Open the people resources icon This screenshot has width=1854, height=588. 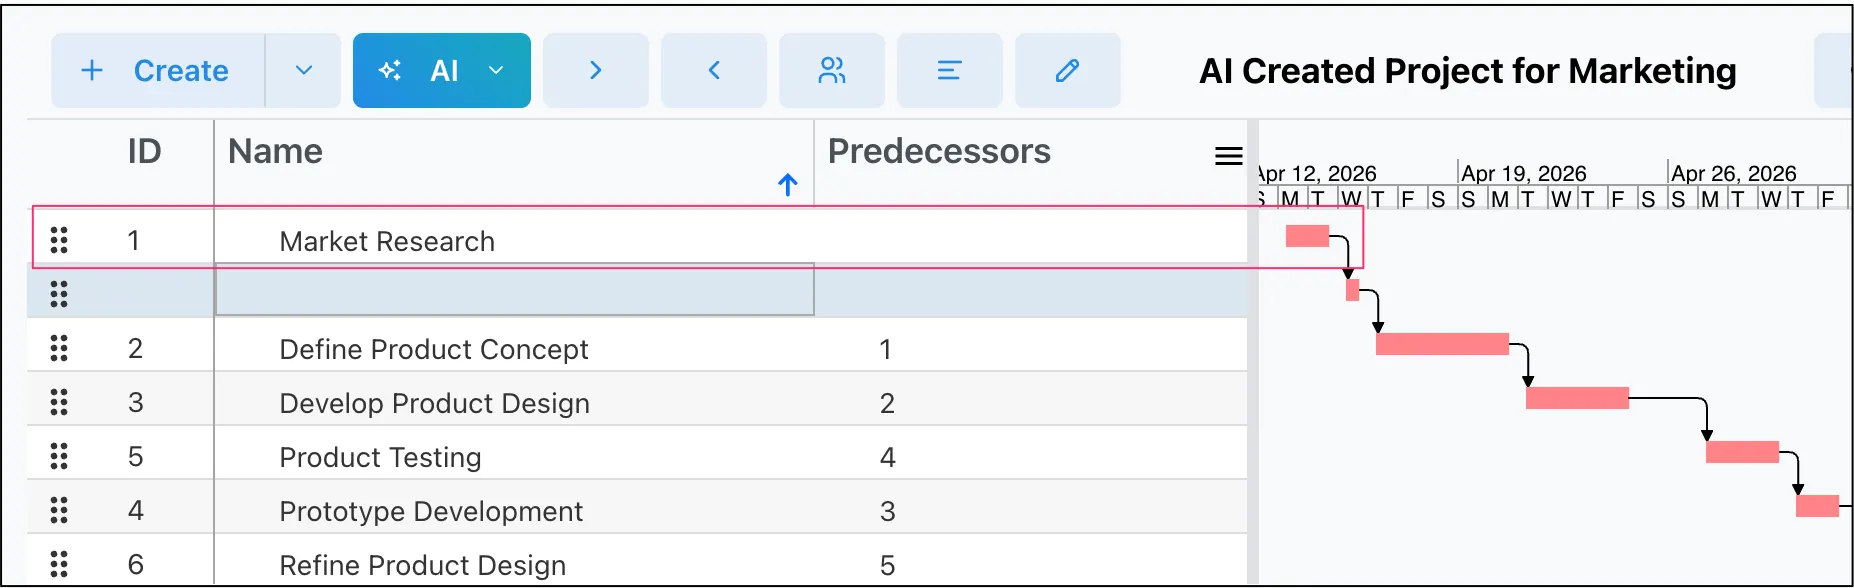(832, 70)
